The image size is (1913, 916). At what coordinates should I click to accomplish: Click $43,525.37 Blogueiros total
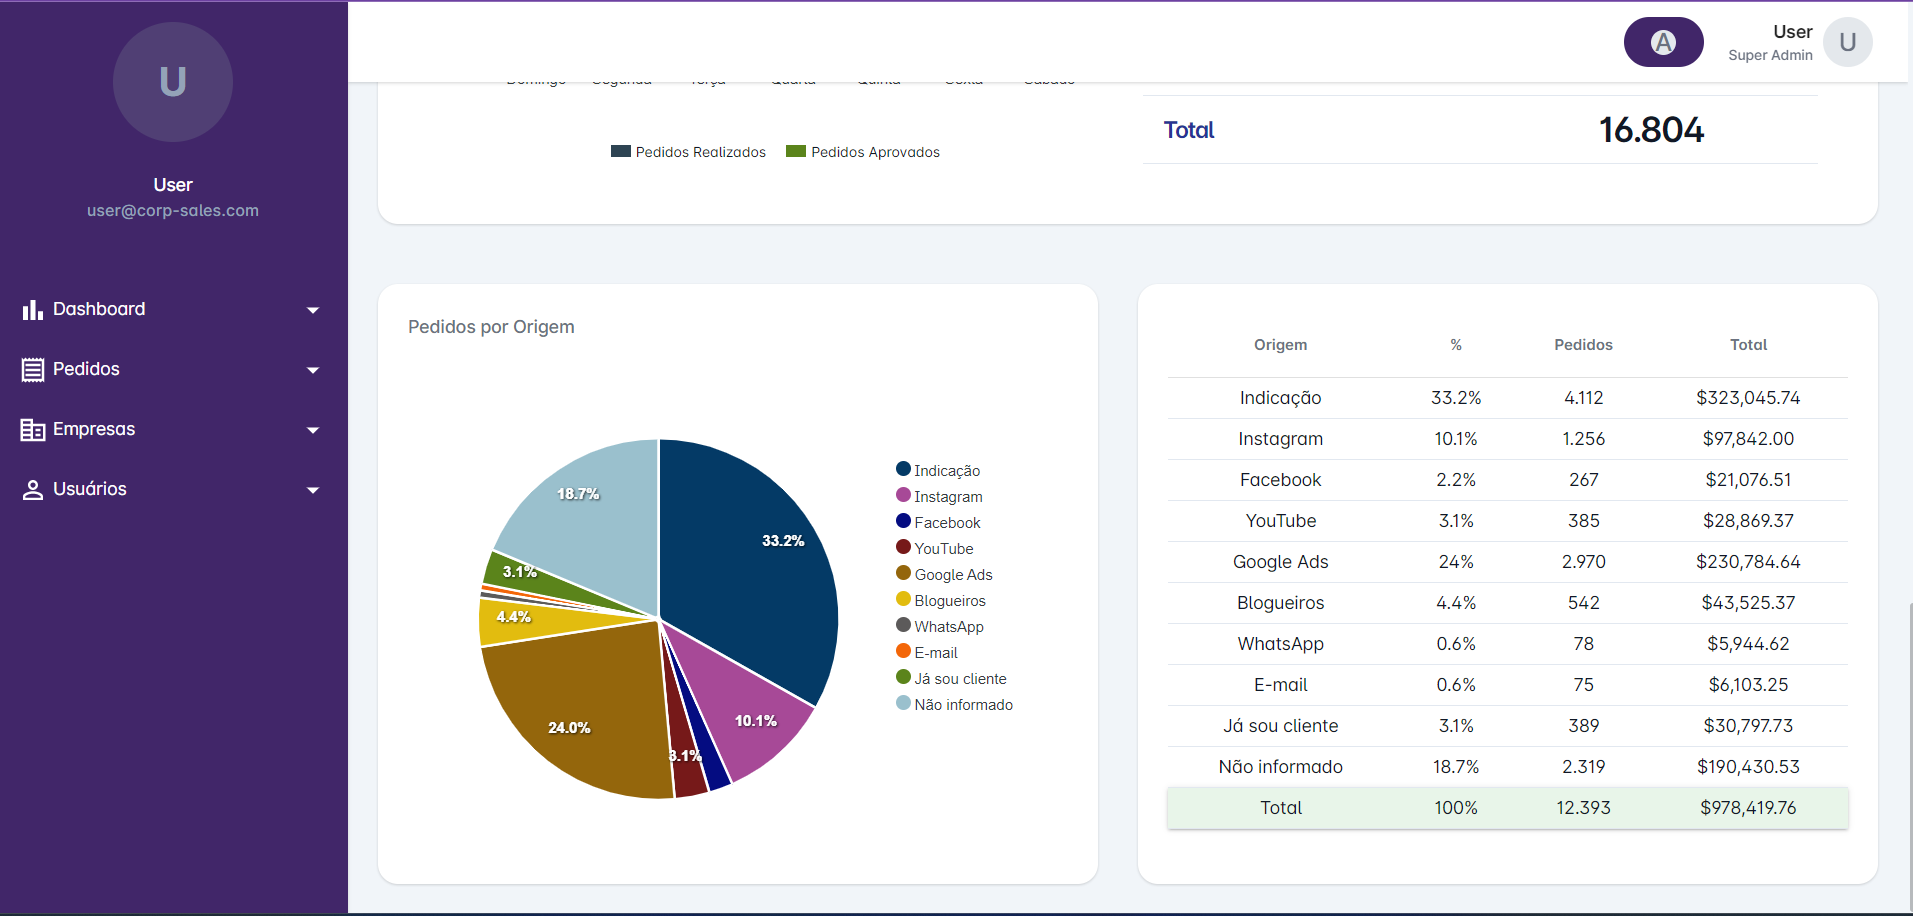point(1748,603)
